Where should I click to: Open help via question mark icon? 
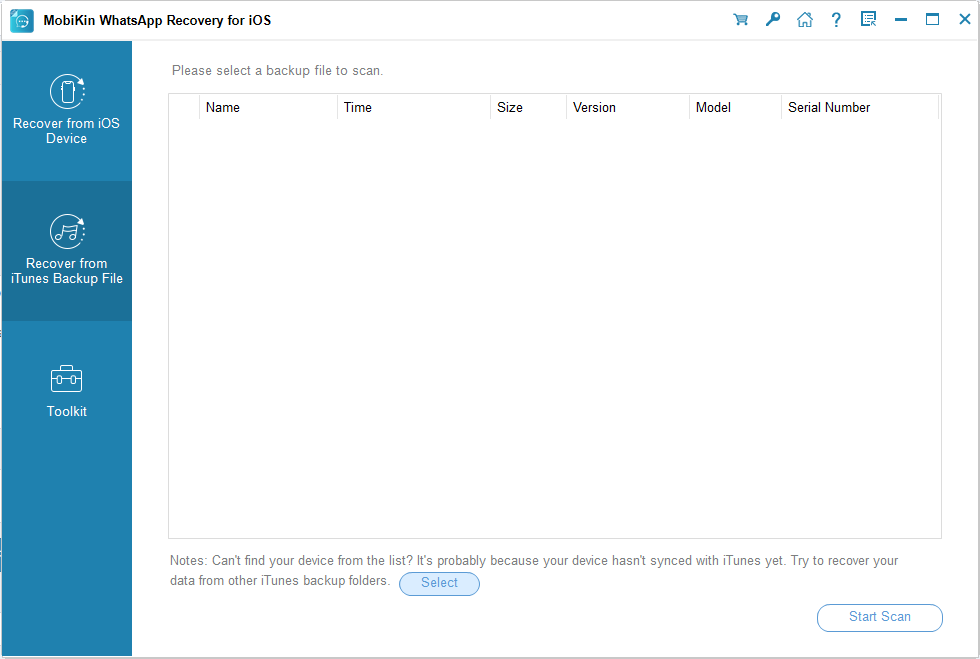click(x=836, y=20)
